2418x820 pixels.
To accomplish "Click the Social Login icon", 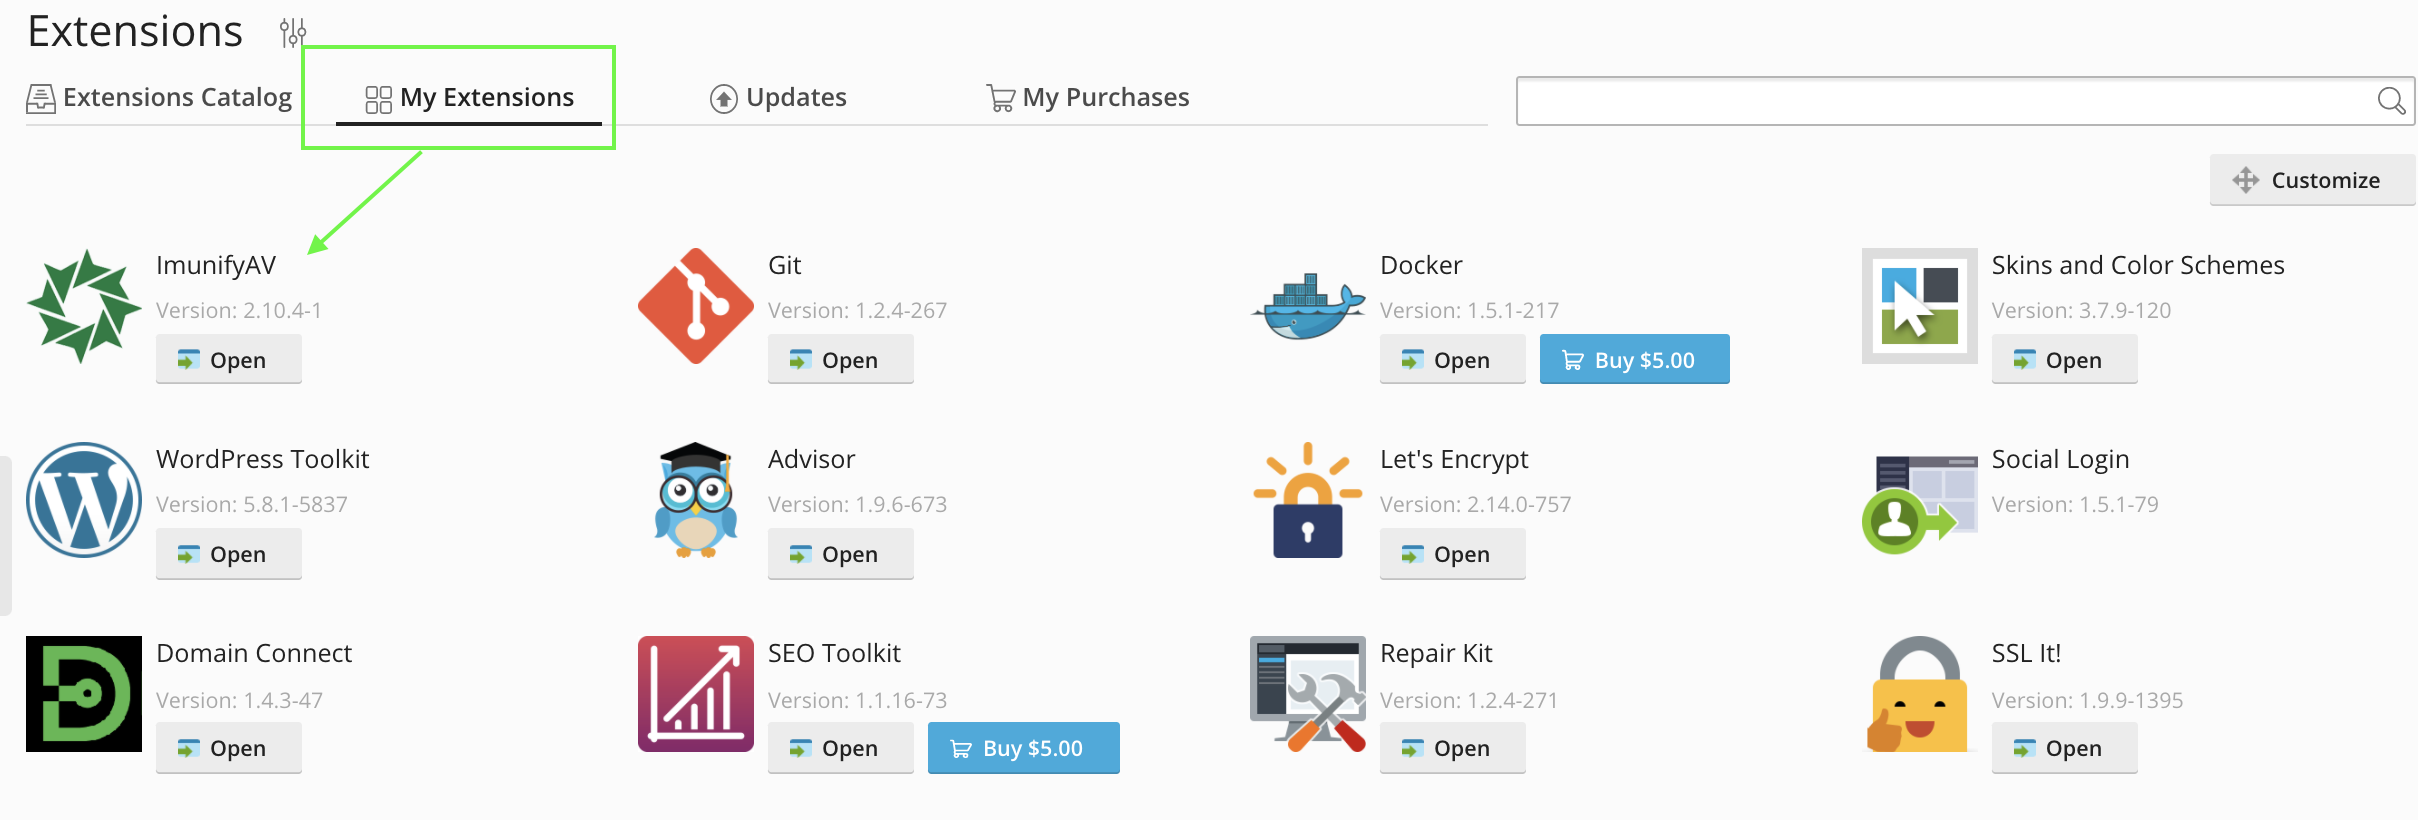I will pos(1920,504).
